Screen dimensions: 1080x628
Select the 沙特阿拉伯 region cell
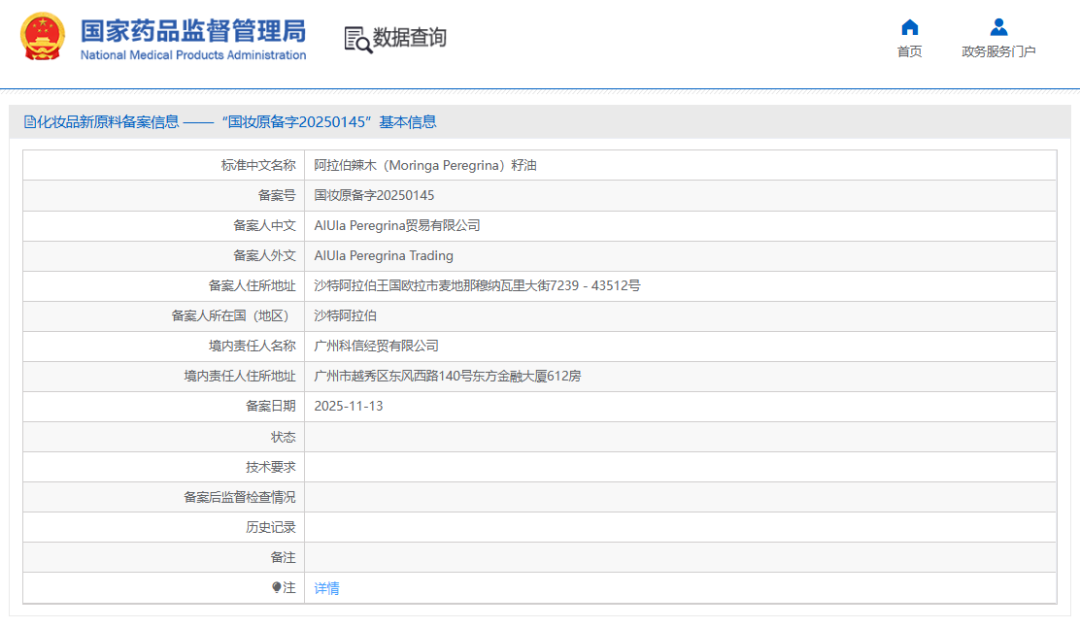click(x=340, y=316)
